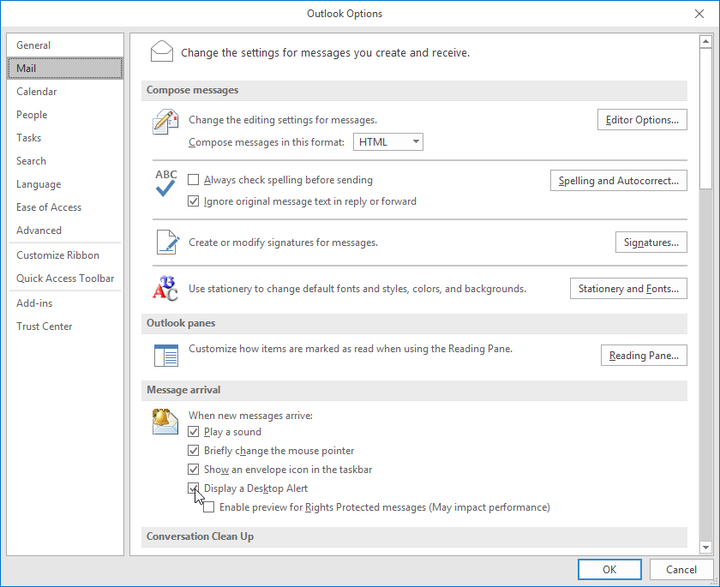Open the Customize Ribbon category

pyautogui.click(x=65, y=255)
